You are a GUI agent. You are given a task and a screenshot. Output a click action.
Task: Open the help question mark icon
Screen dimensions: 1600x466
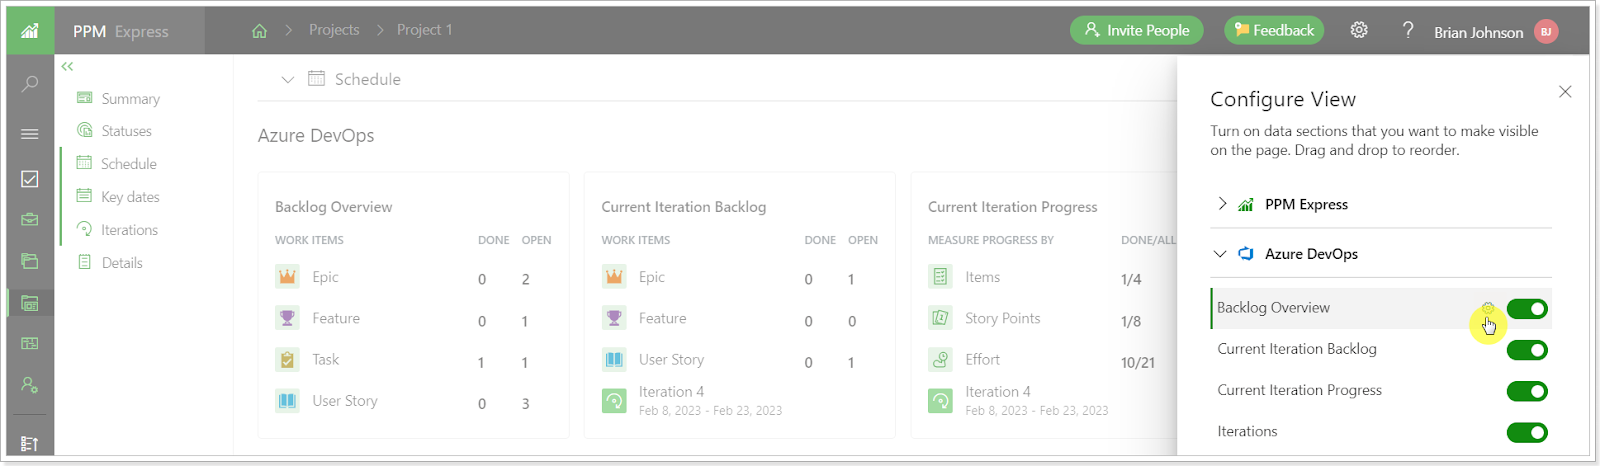click(1408, 30)
